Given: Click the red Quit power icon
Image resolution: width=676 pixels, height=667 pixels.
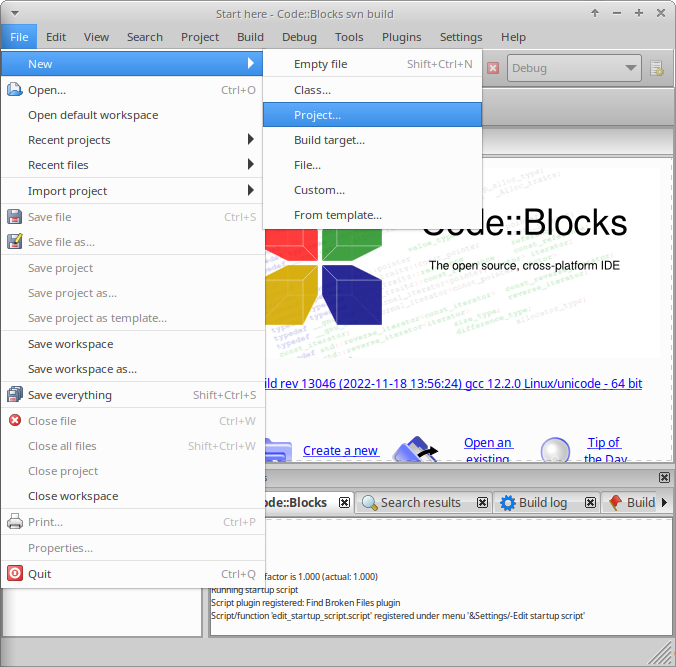Looking at the screenshot, I should [15, 573].
